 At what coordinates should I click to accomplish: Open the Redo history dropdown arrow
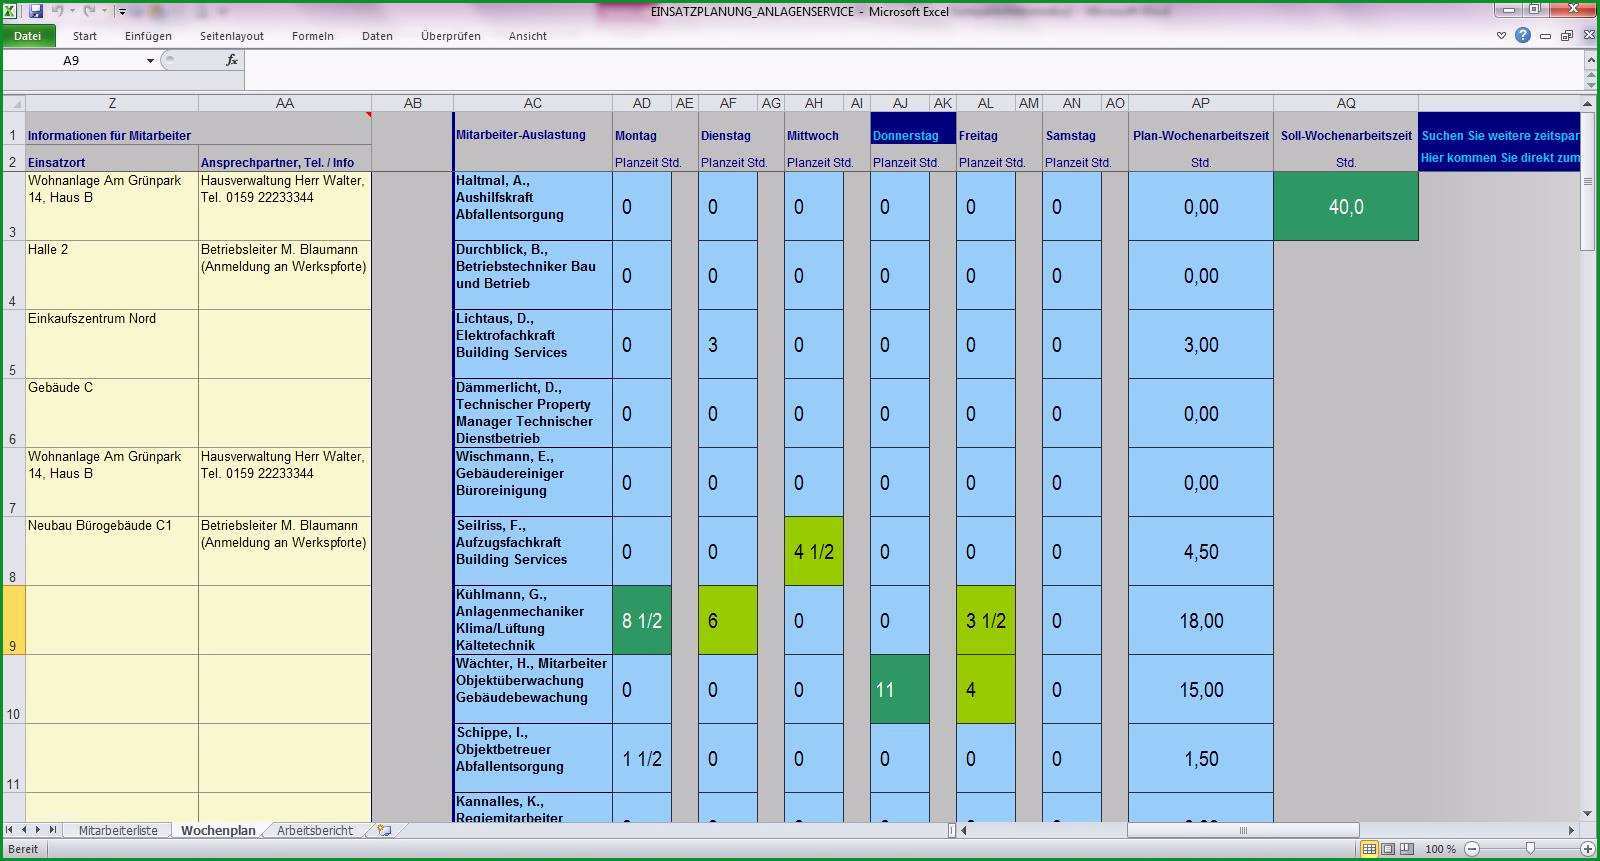click(103, 12)
